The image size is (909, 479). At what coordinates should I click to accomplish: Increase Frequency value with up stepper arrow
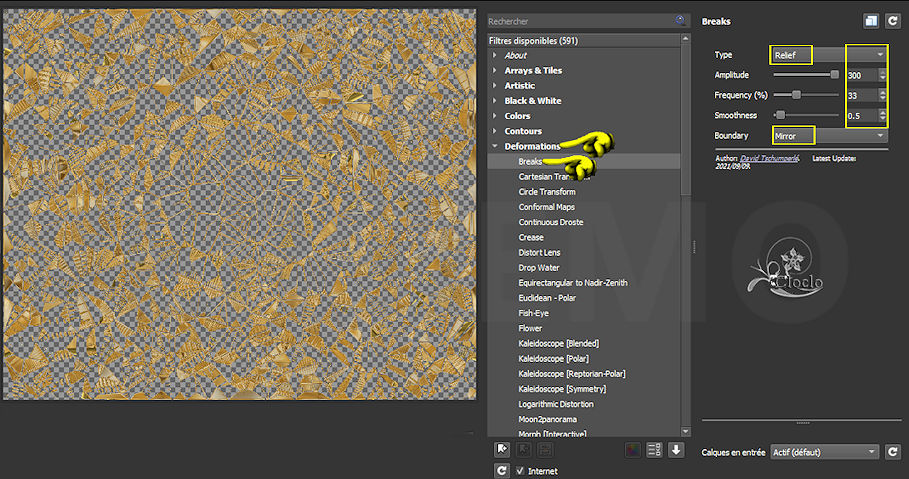tap(881, 91)
